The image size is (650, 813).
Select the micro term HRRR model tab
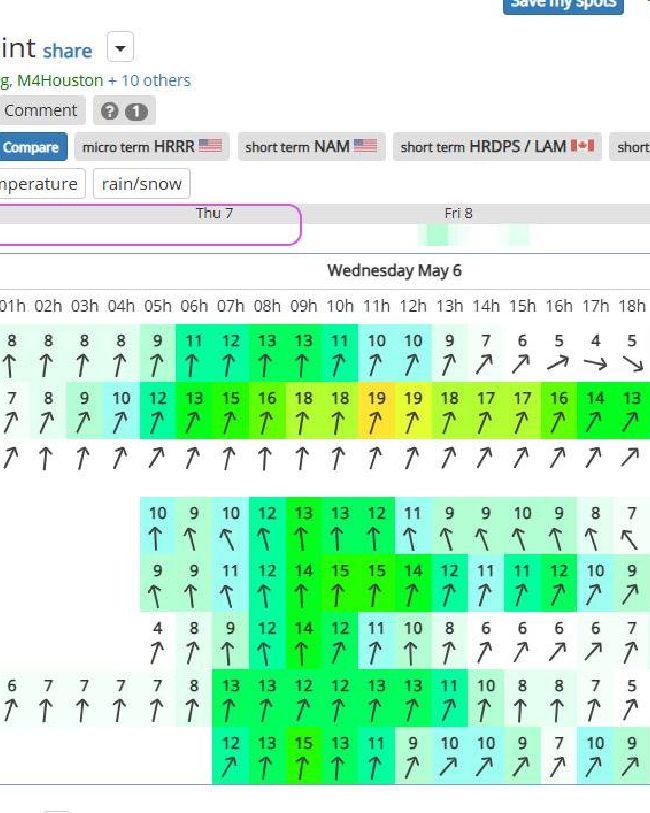tap(152, 147)
